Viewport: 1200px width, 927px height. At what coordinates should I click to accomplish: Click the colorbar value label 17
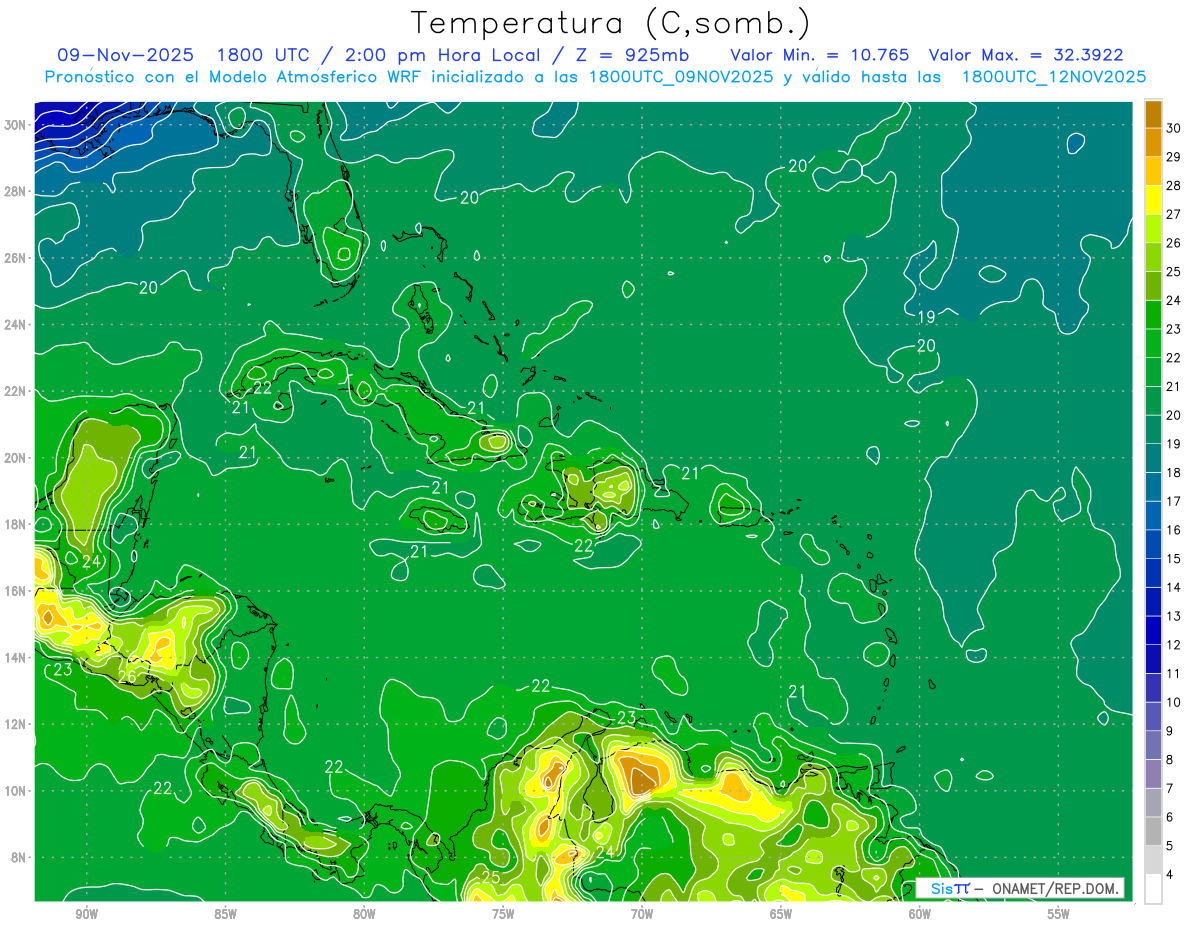1174,501
